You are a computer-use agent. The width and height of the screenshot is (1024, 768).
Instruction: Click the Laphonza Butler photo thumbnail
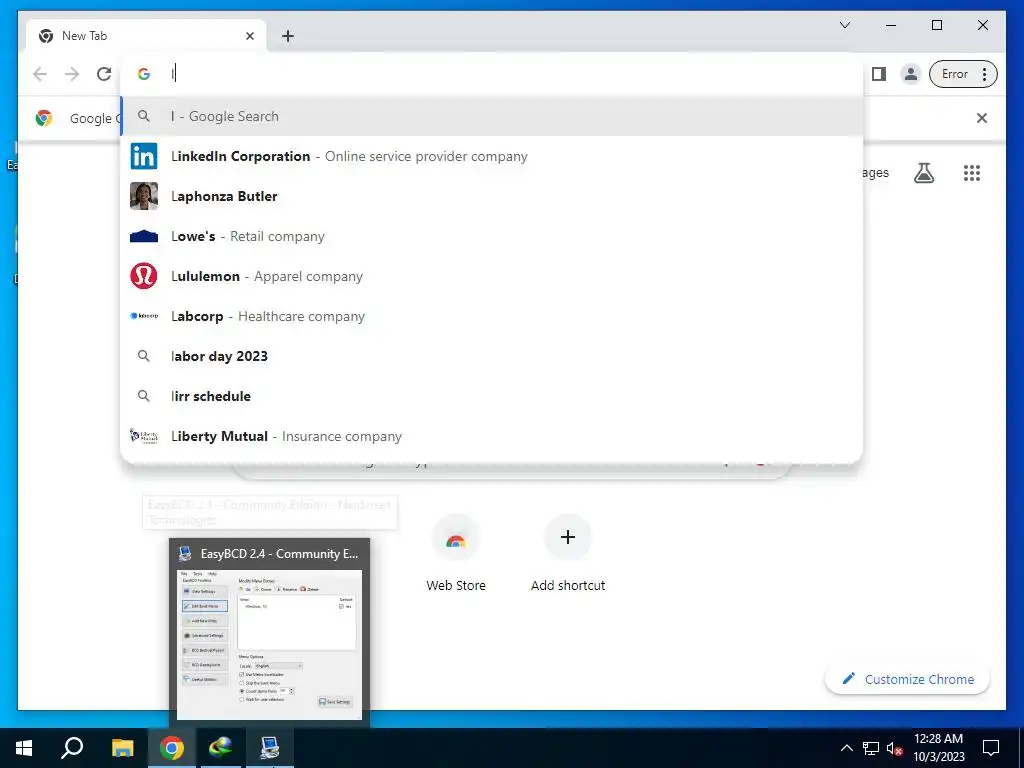pos(144,197)
